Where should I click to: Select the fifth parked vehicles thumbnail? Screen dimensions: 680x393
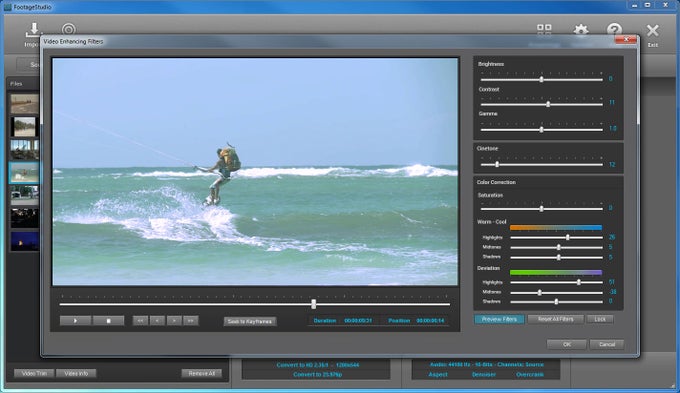pos(24,195)
